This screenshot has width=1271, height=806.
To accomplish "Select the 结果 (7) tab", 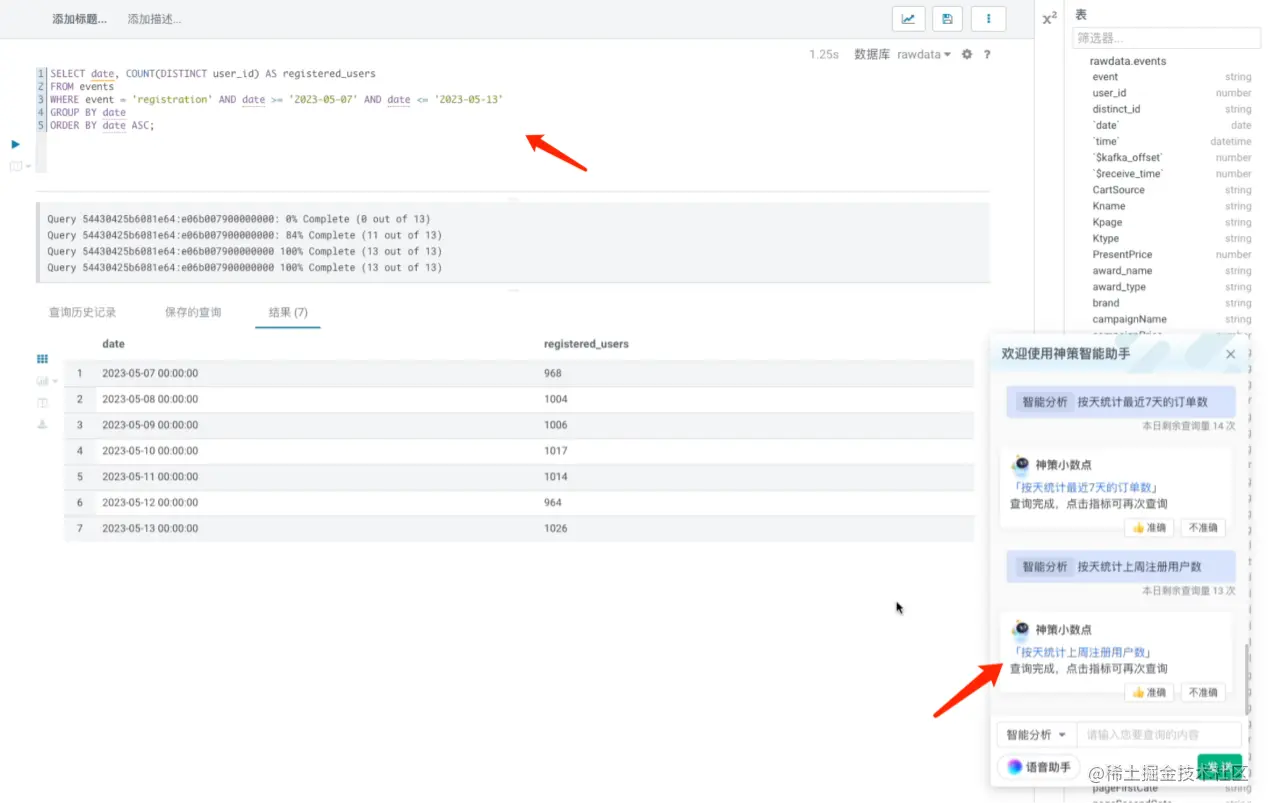I will point(288,312).
